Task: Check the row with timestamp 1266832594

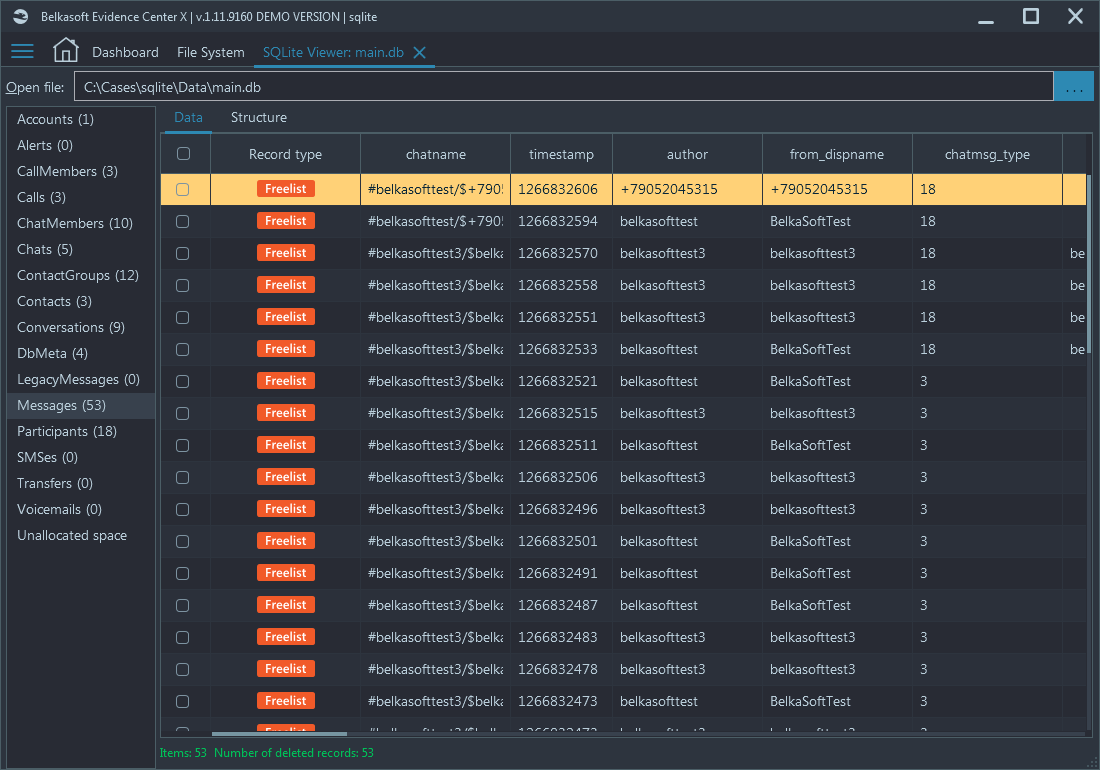Action: [x=182, y=222]
